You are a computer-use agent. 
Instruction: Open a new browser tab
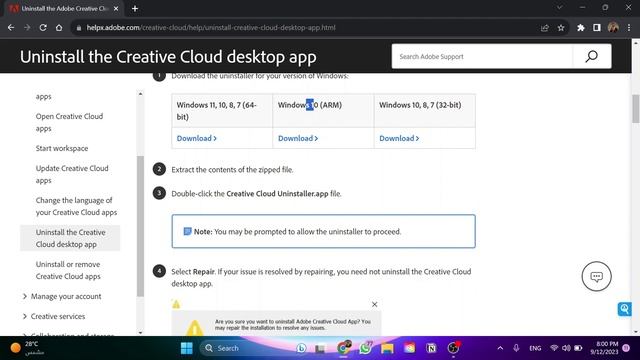pyautogui.click(x=135, y=8)
